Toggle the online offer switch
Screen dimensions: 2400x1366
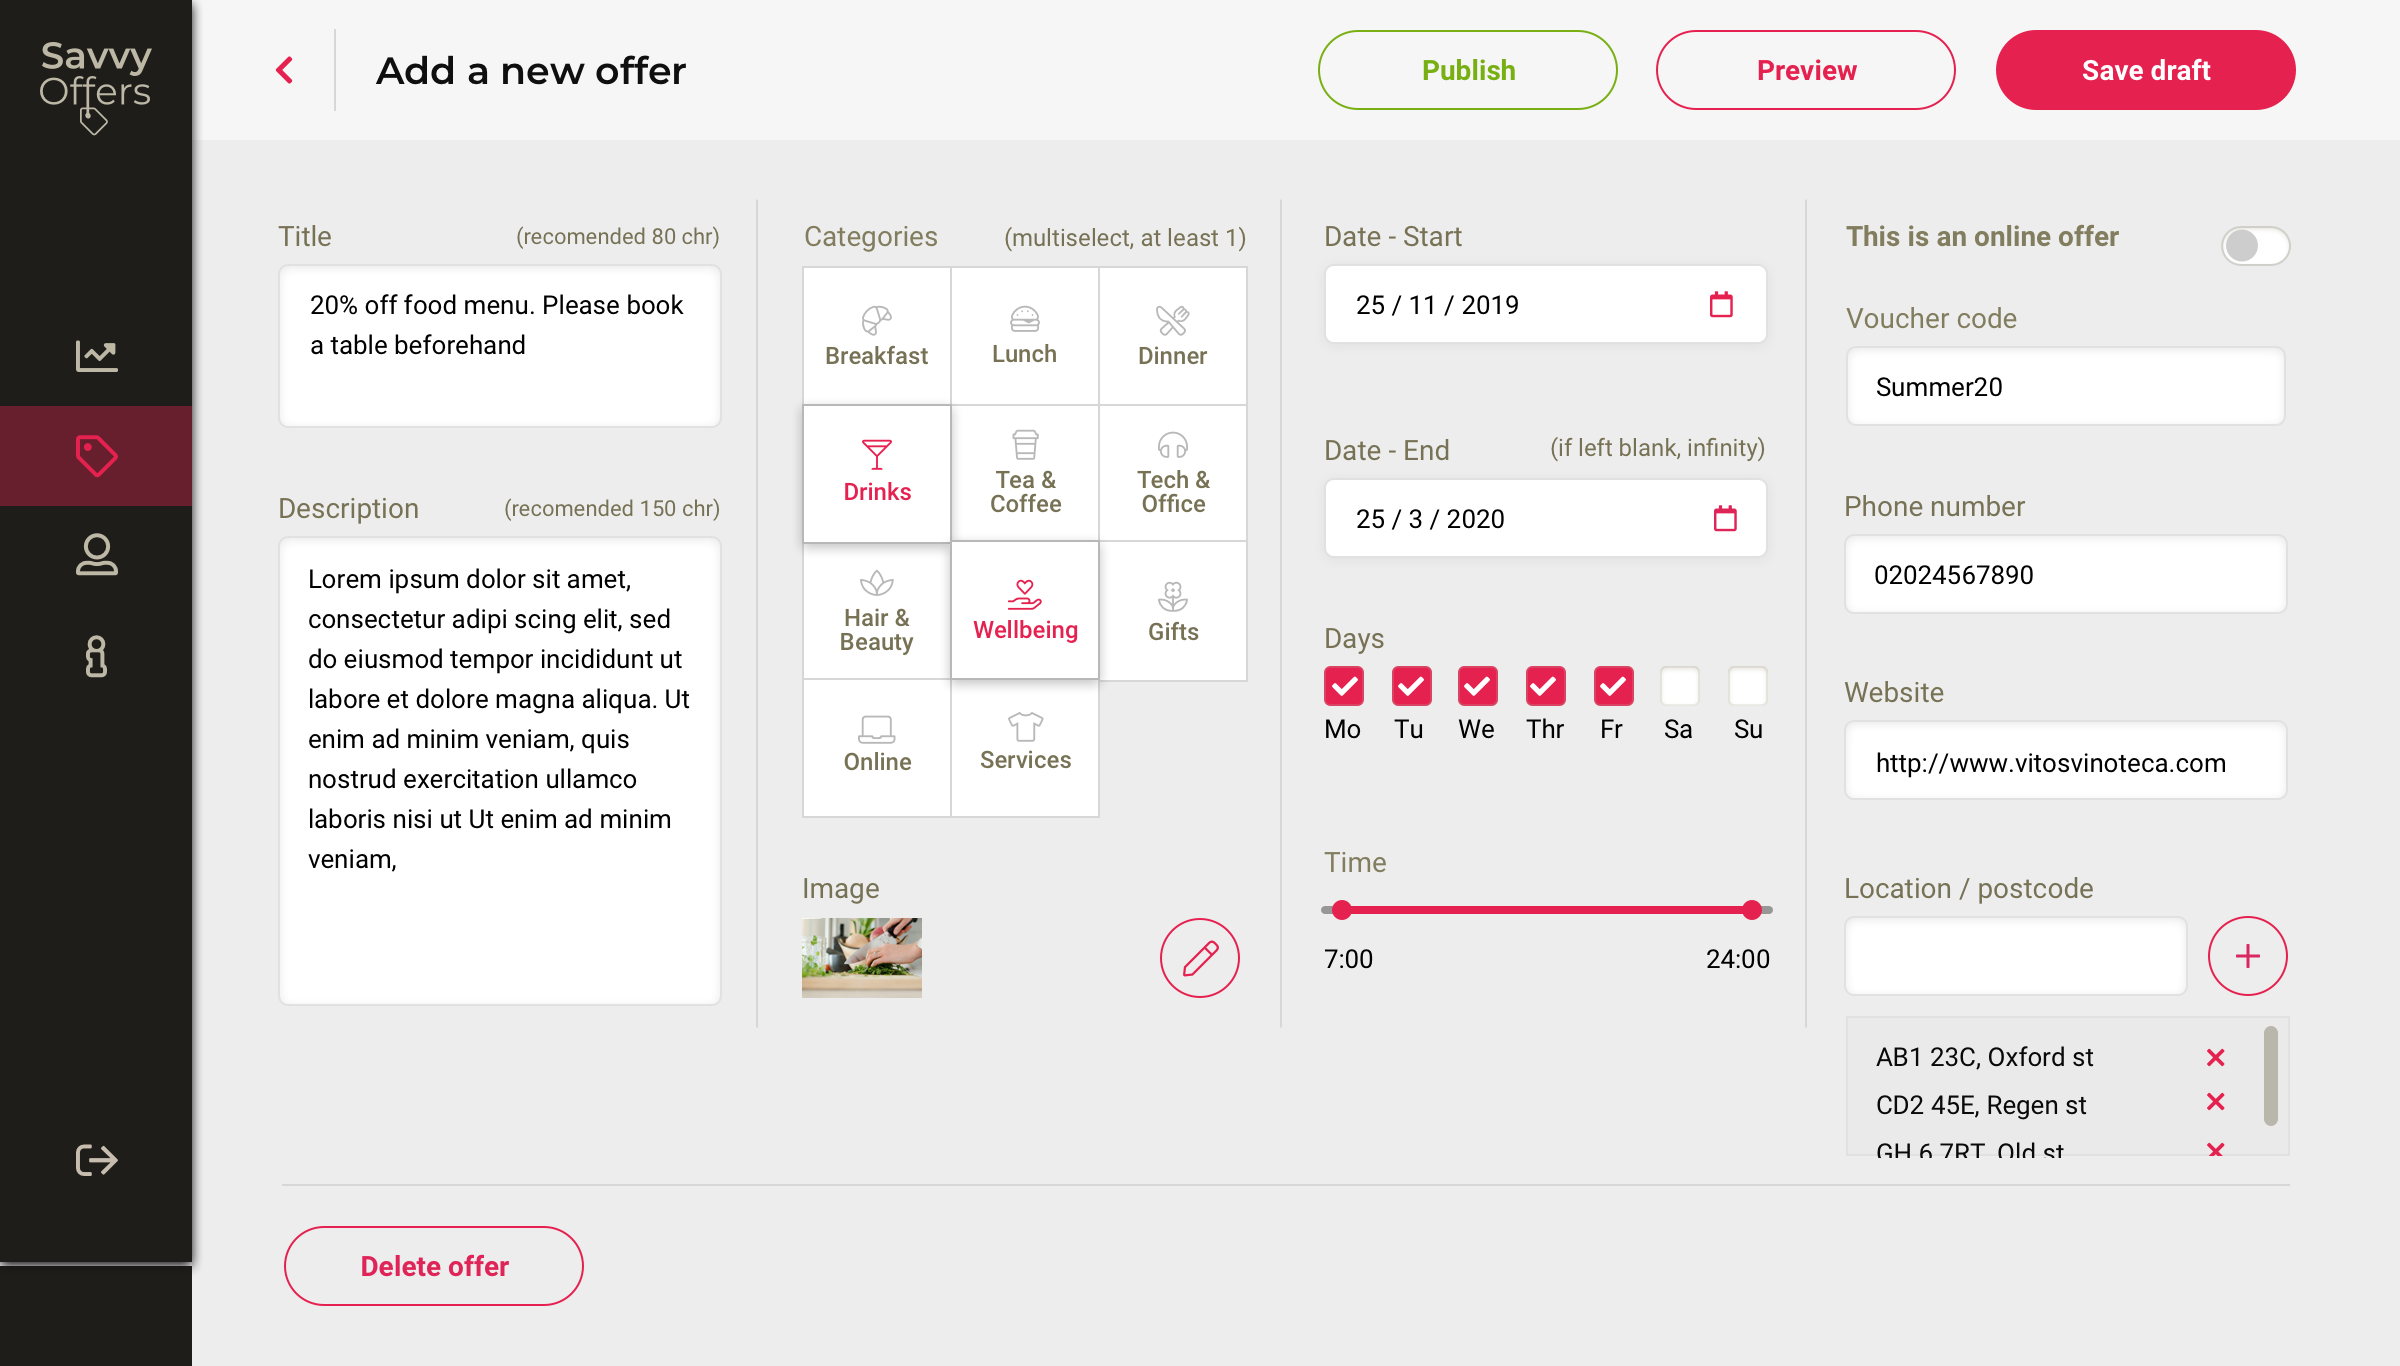point(2254,246)
